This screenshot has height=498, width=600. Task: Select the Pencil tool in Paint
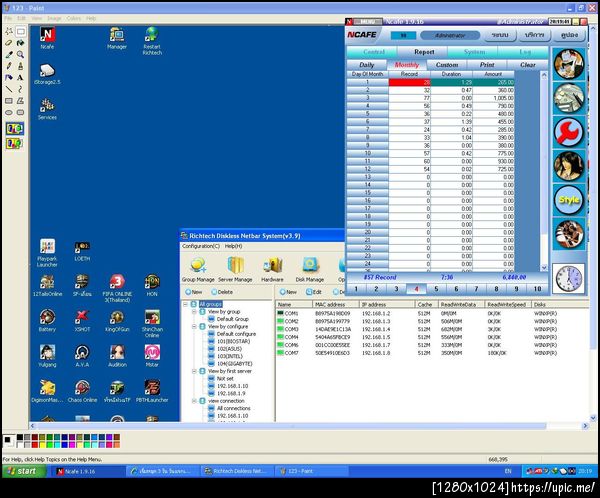[9, 66]
